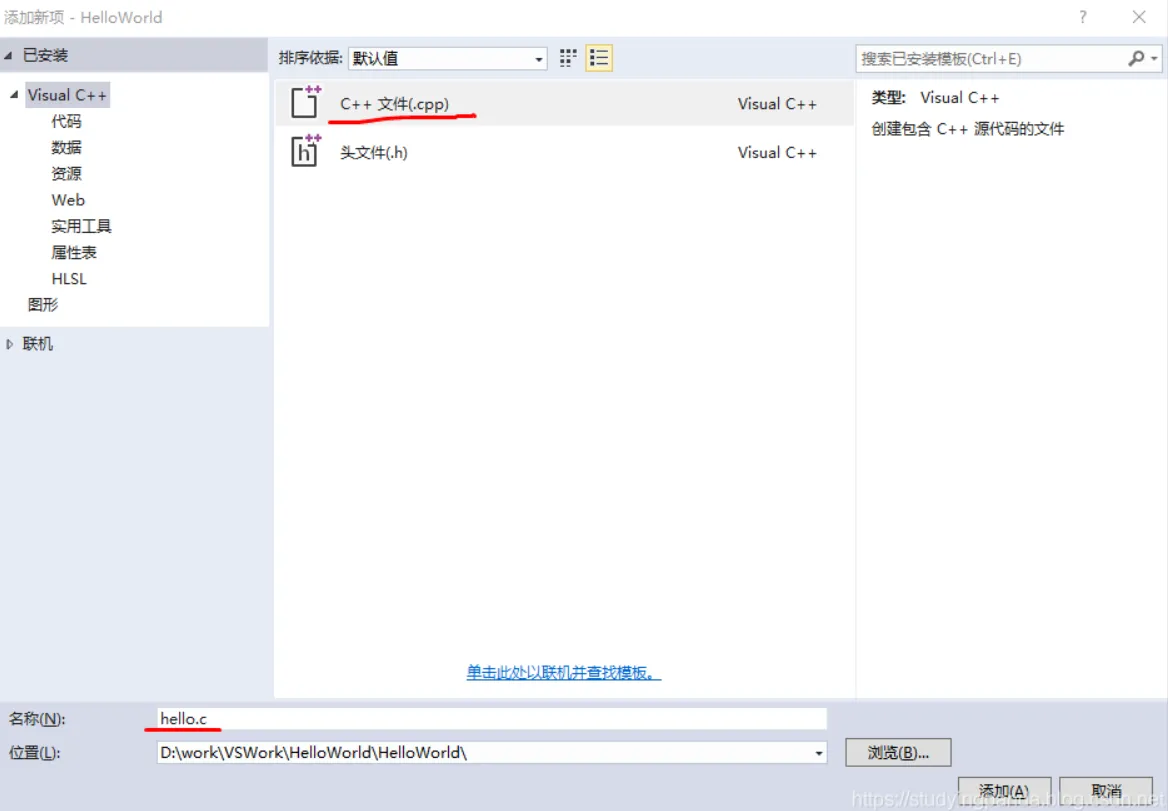1168x811 pixels.
Task: Select the 资源 category
Action: click(x=66, y=174)
